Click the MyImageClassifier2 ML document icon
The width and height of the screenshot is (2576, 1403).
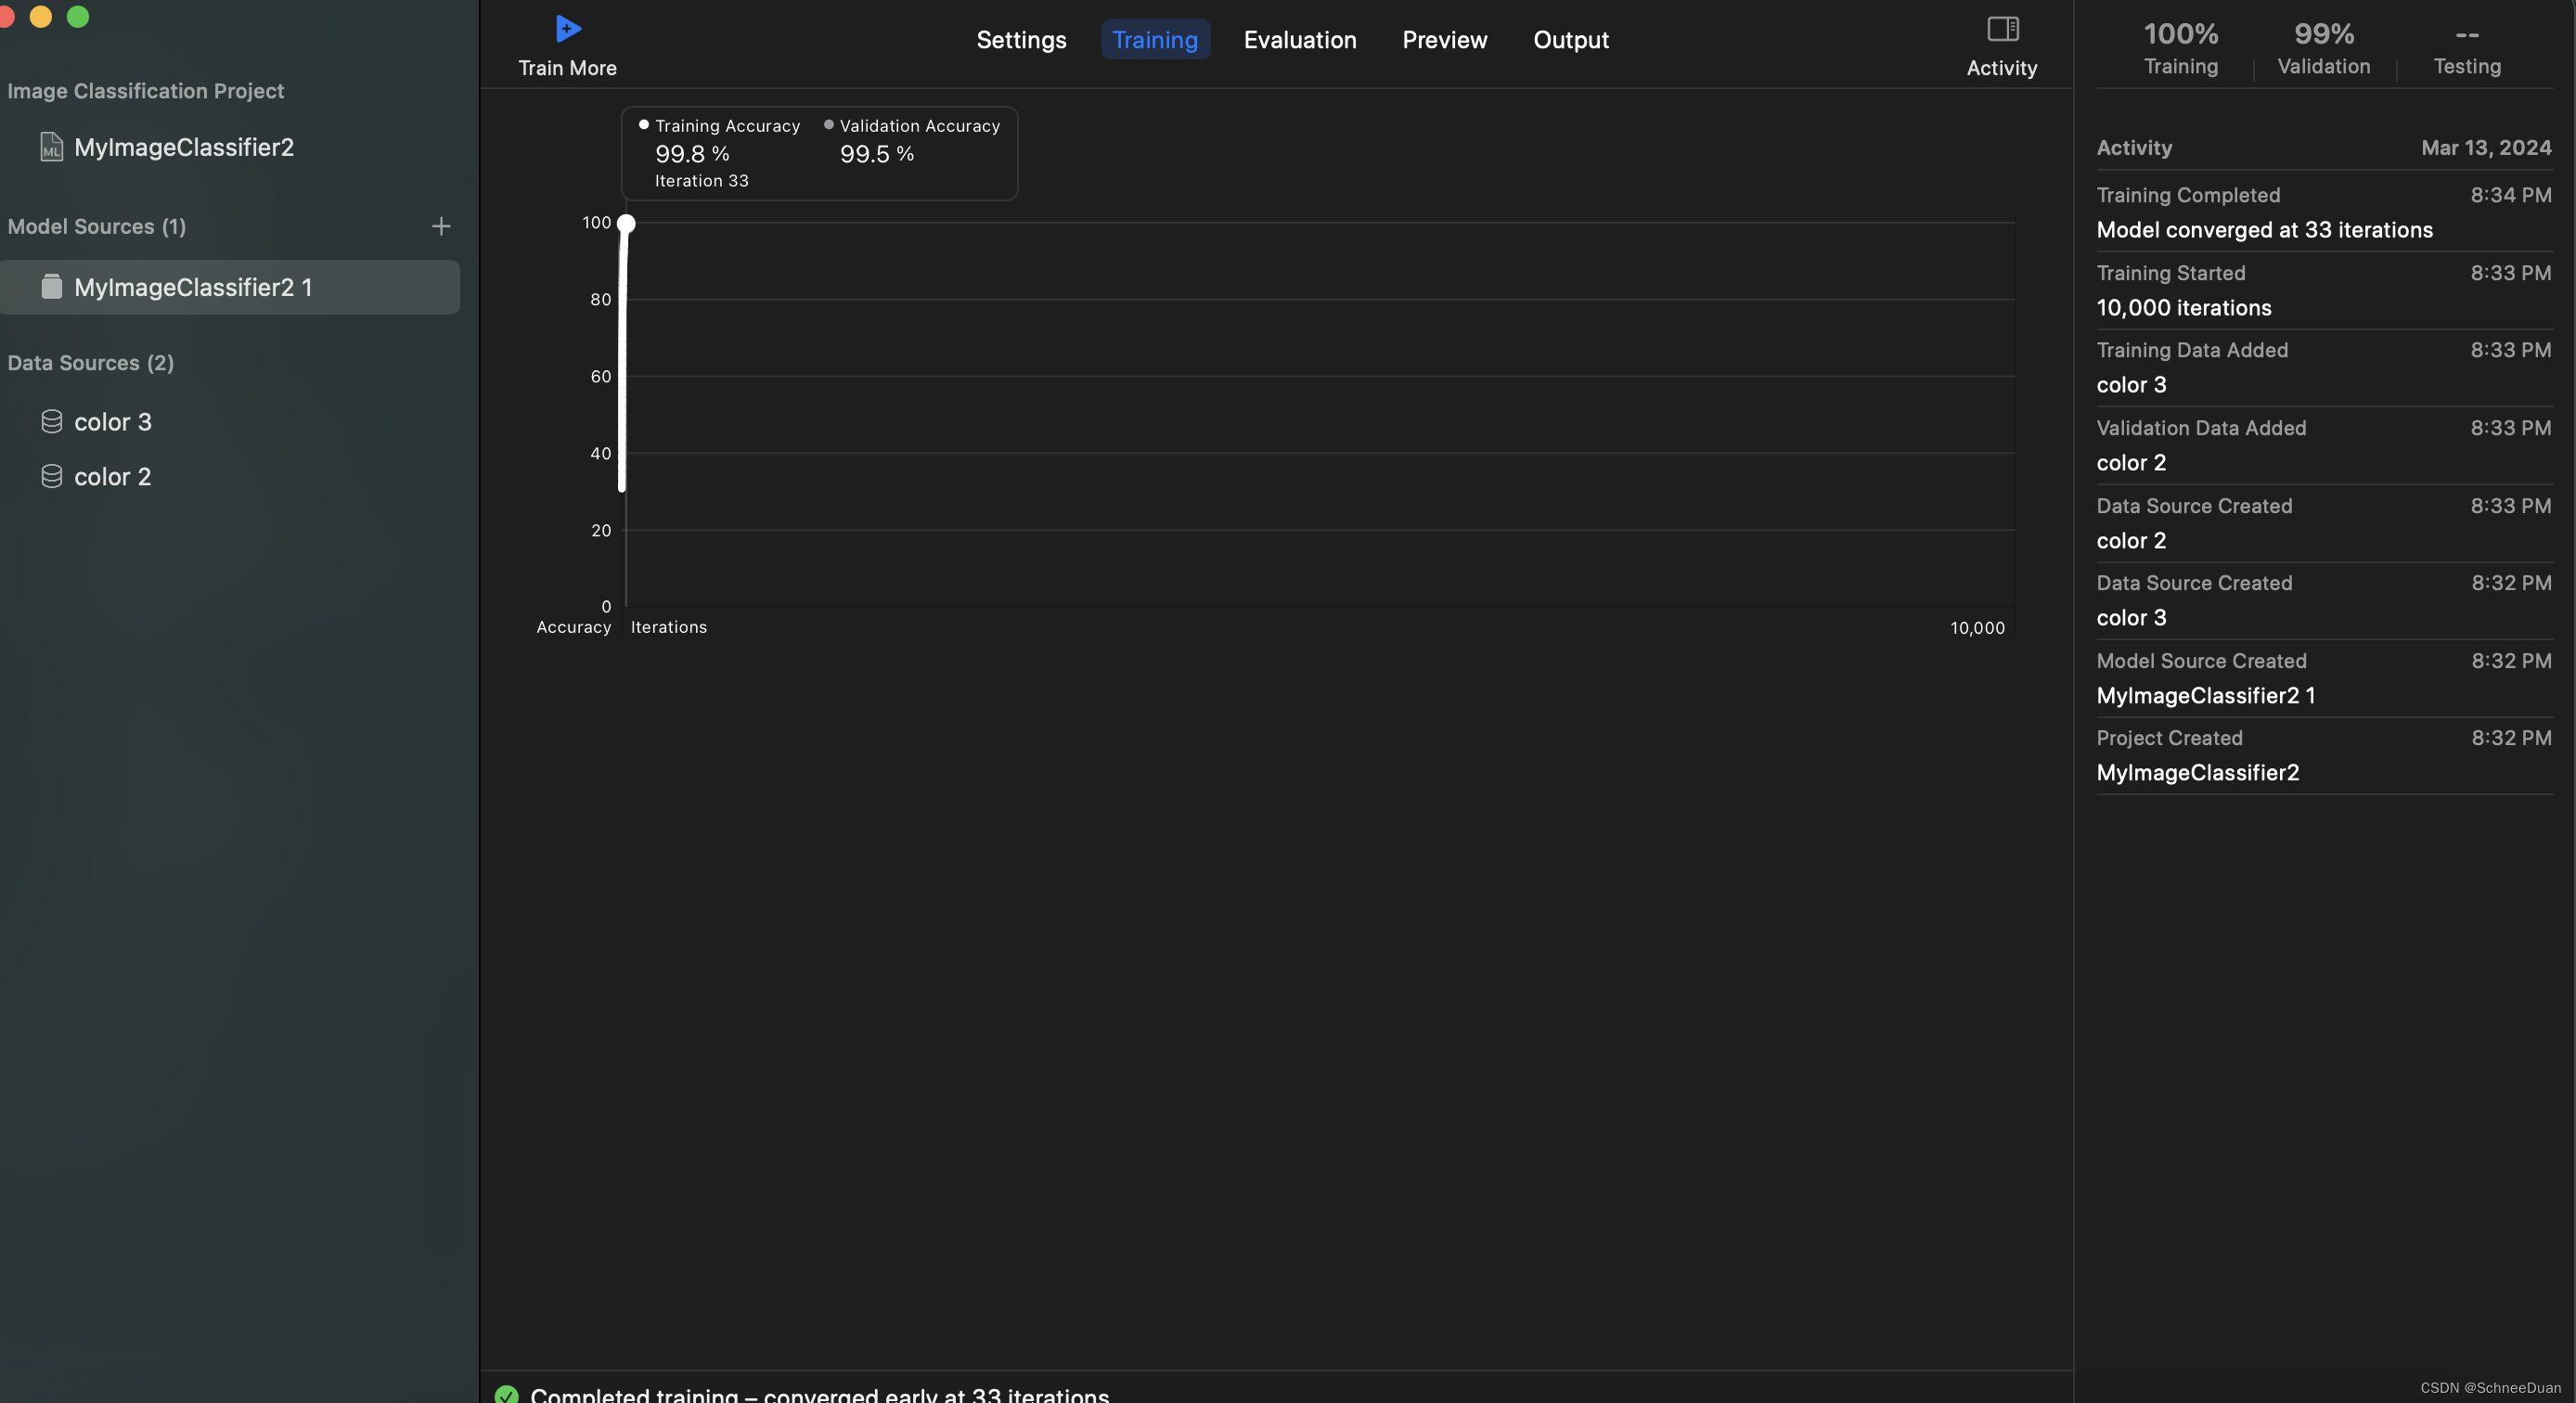[x=51, y=147]
